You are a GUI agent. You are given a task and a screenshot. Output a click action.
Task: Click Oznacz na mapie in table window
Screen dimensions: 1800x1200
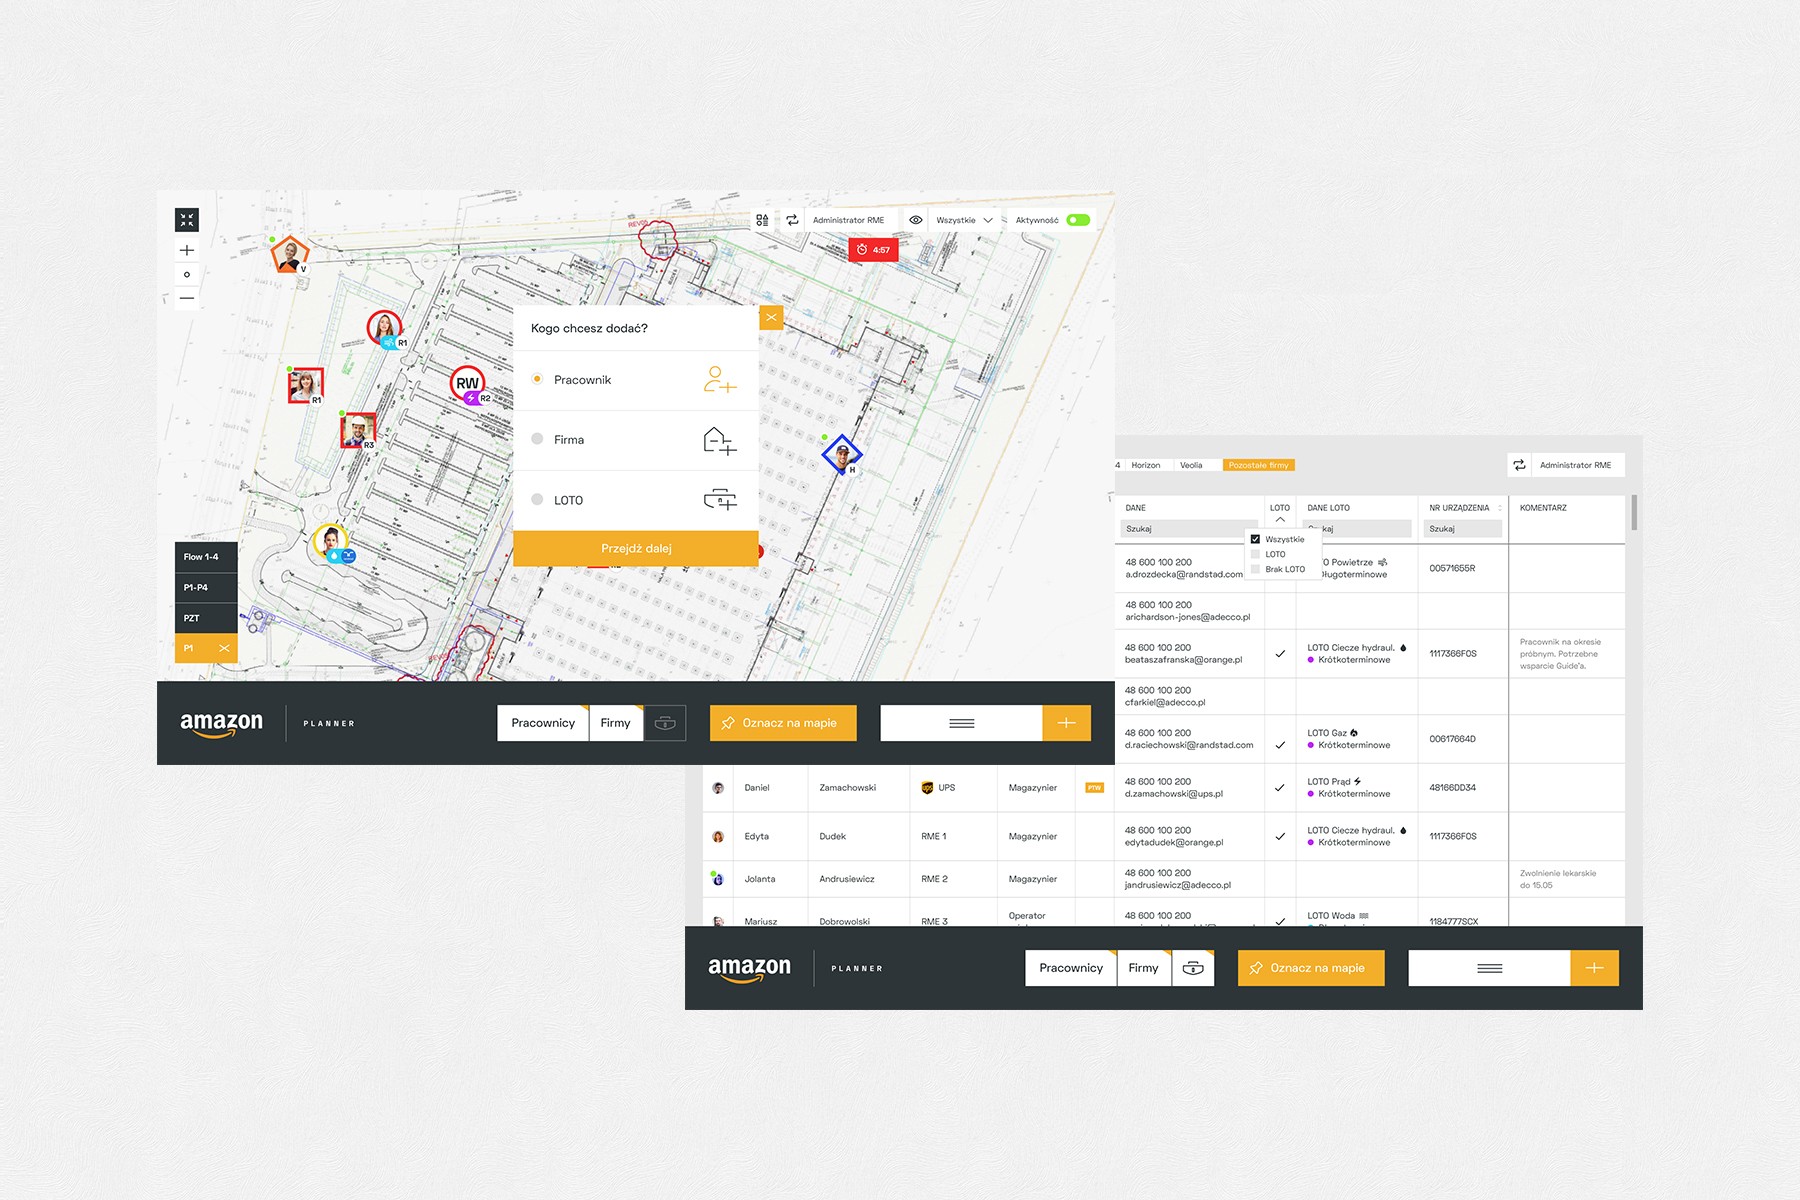pyautogui.click(x=1311, y=968)
